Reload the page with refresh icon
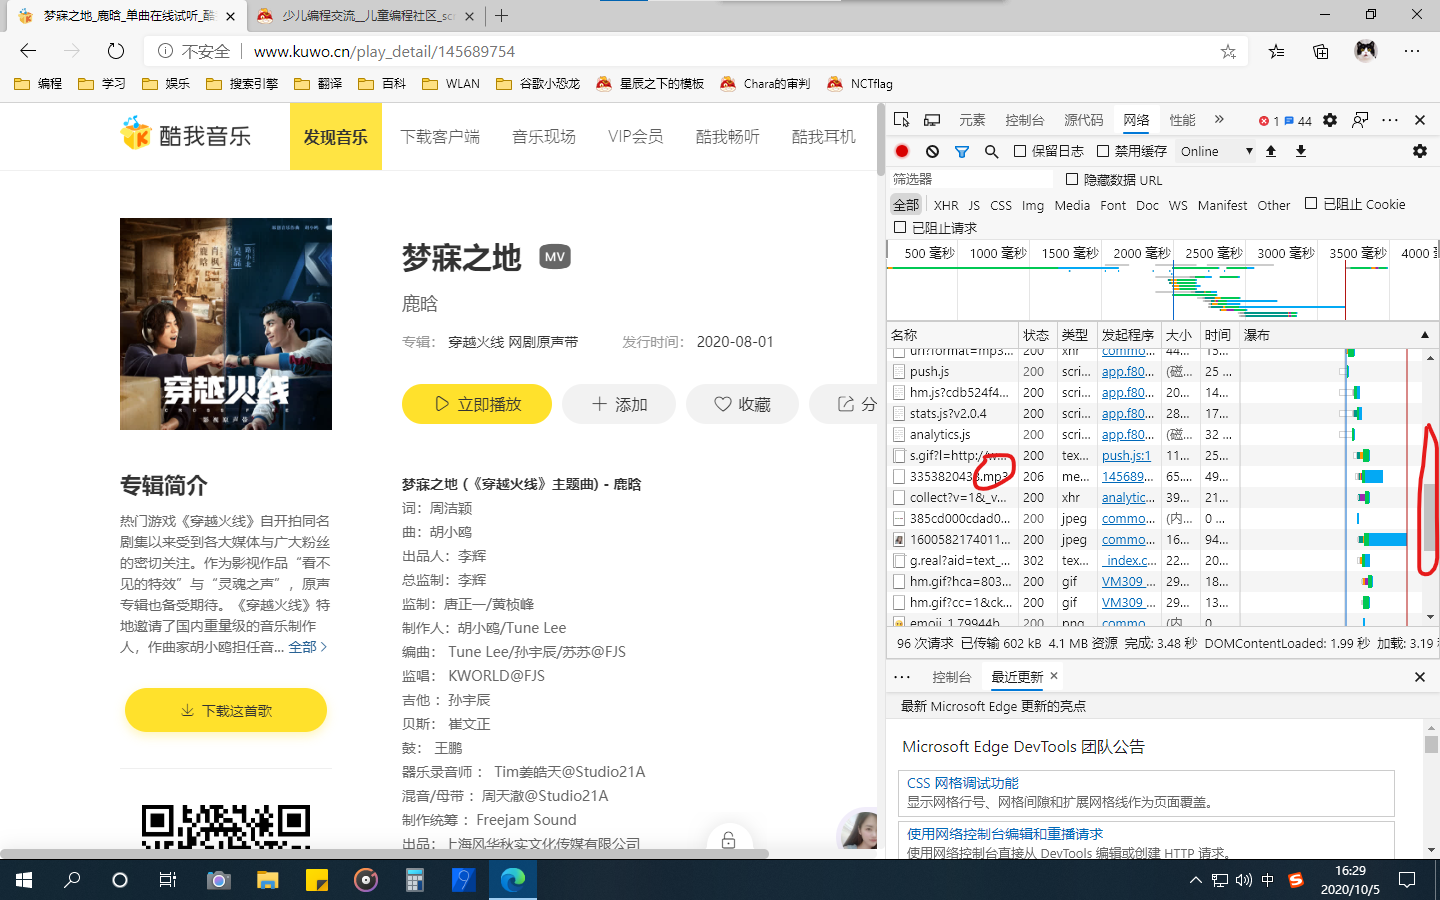 coord(116,51)
